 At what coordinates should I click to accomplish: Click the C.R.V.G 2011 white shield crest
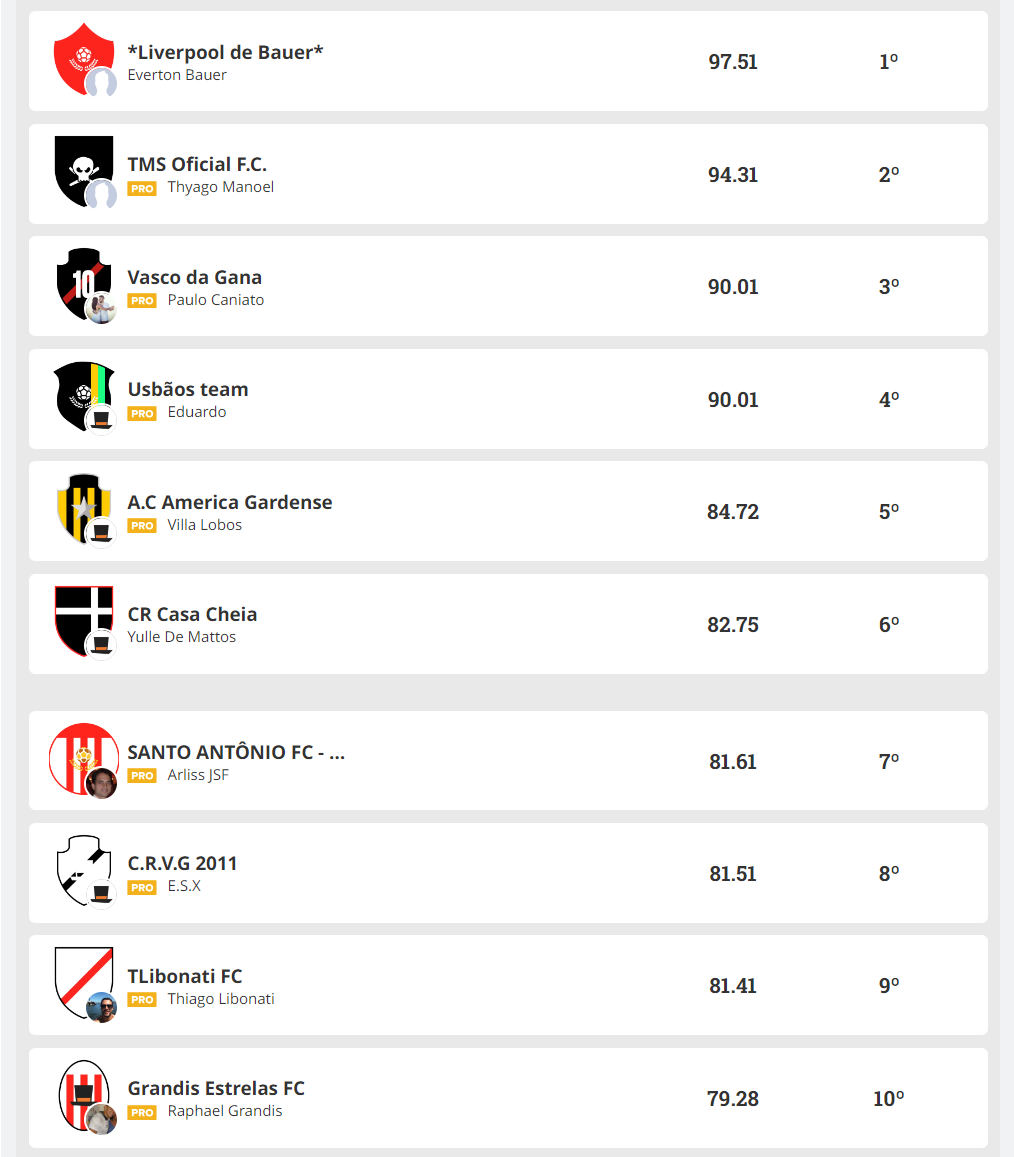78,865
